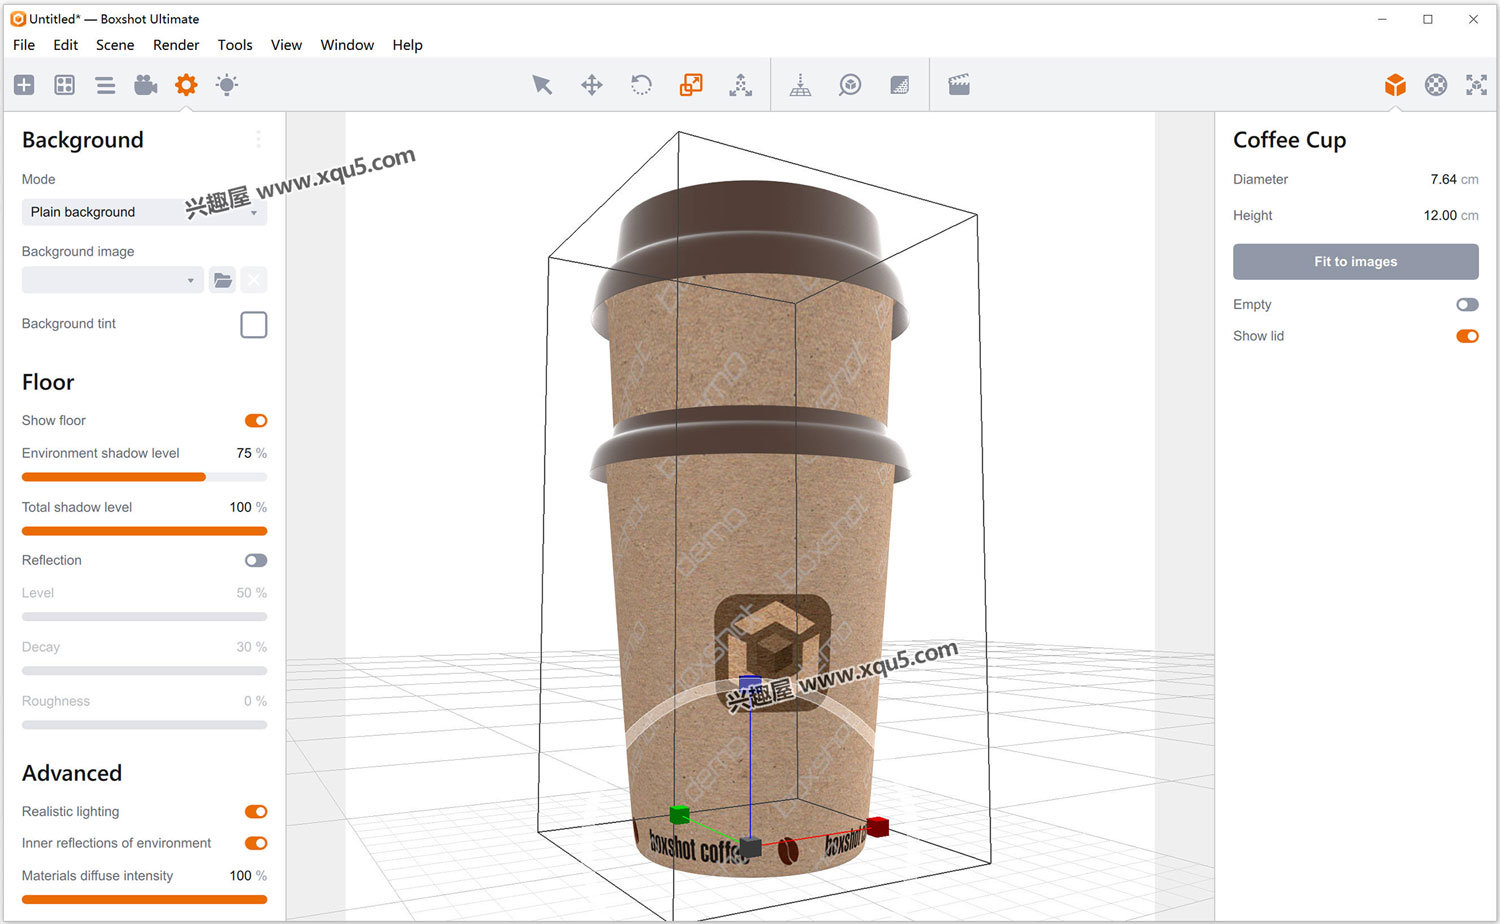Image resolution: width=1500 pixels, height=924 pixels.
Task: Select the three-point distribute tool
Action: (741, 85)
